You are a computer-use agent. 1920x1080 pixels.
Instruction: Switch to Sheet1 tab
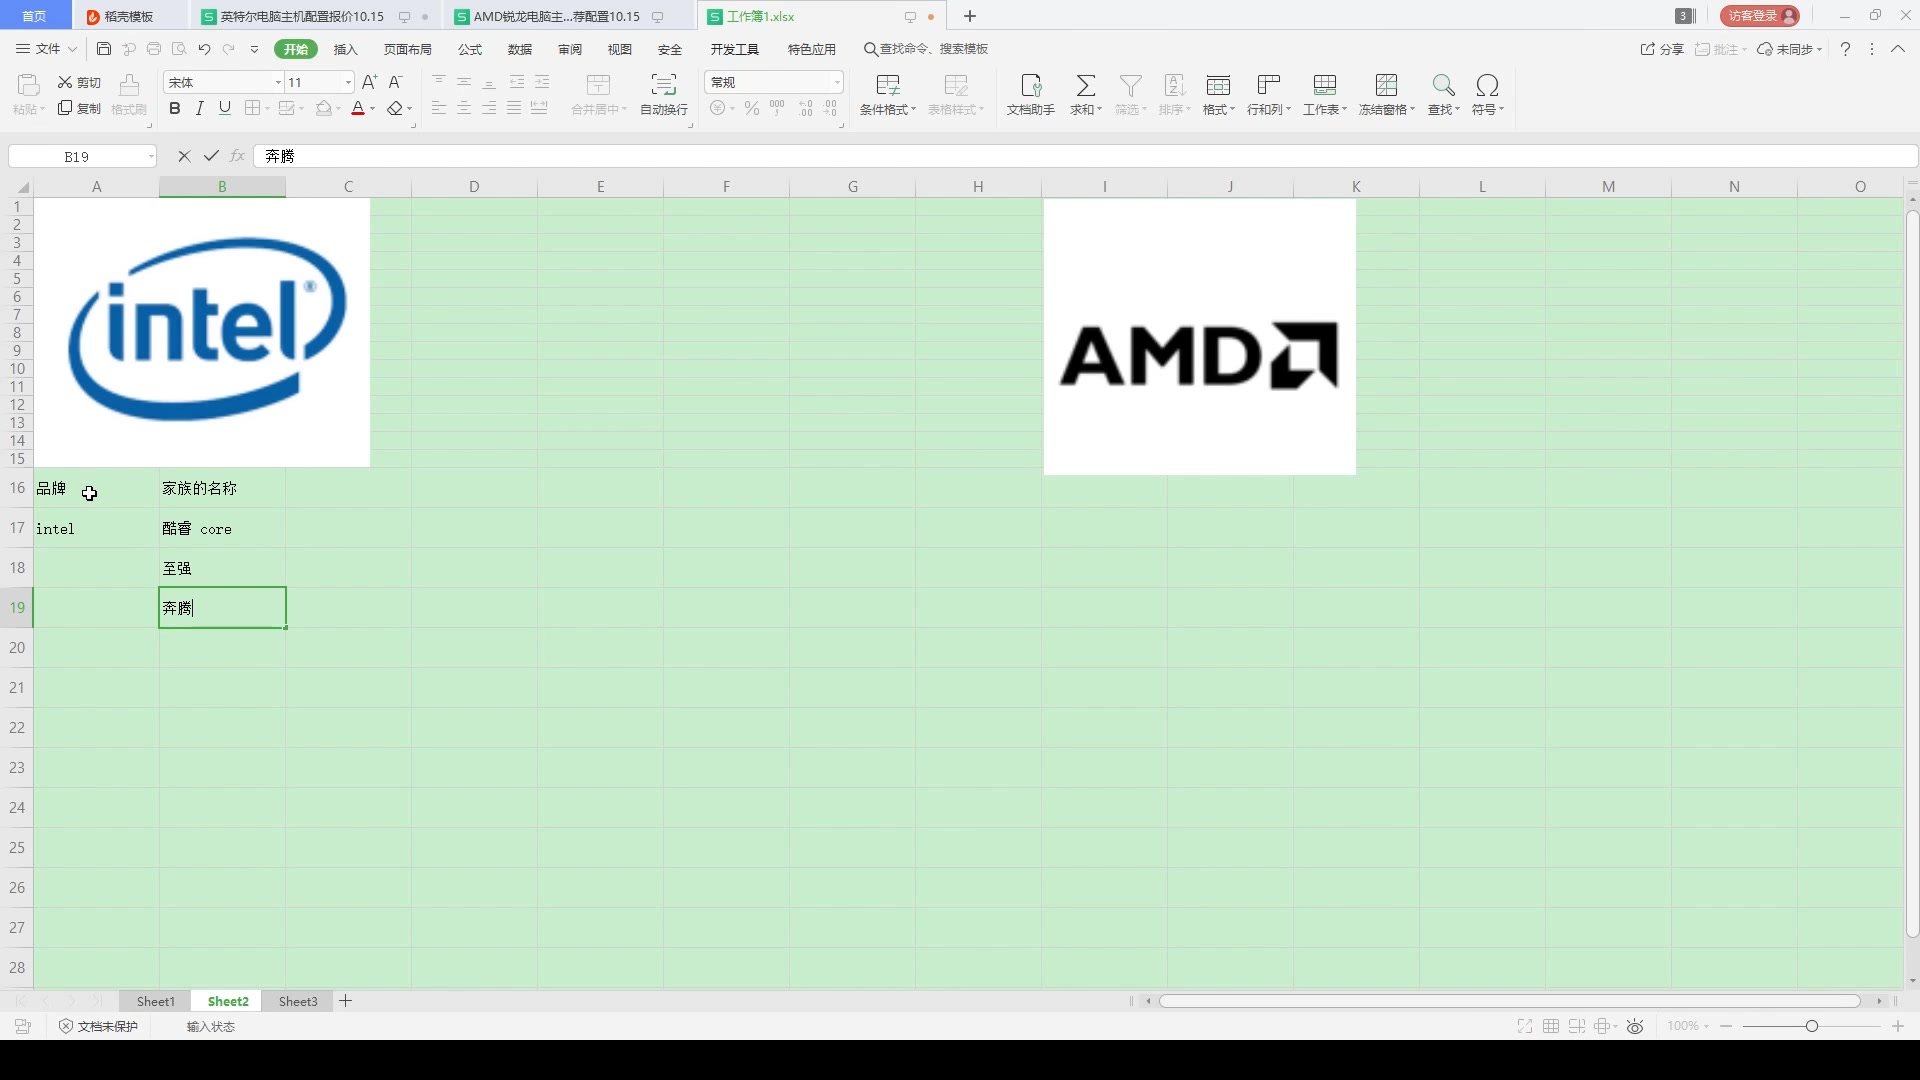[x=156, y=1001]
